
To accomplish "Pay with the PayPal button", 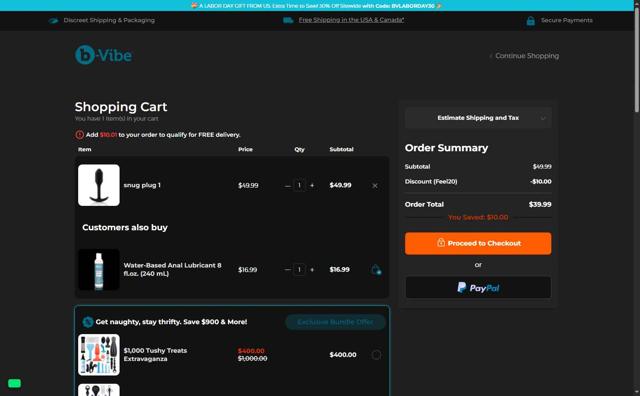I will point(478,288).
